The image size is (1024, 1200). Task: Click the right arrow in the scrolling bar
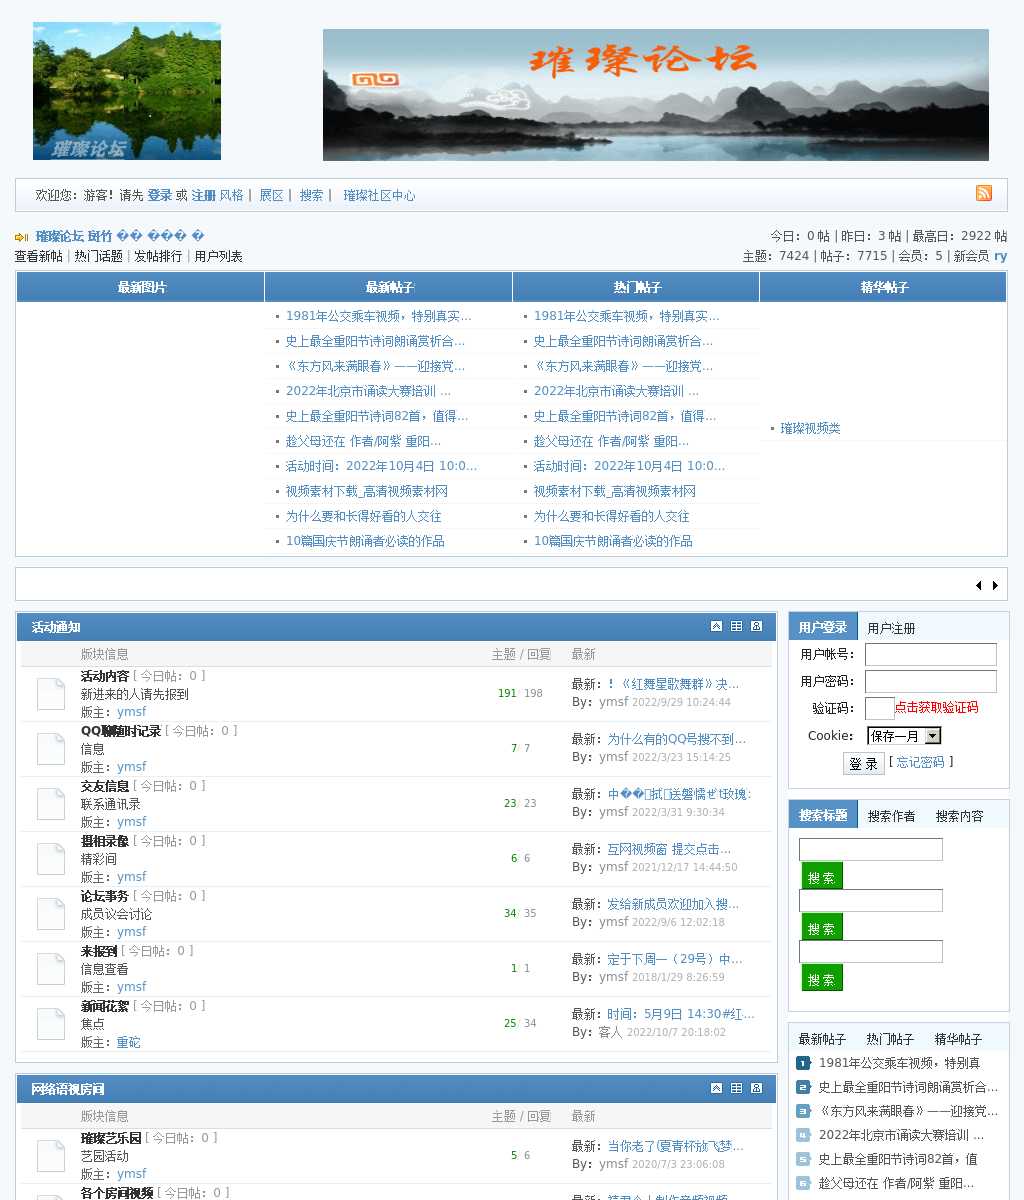point(995,585)
